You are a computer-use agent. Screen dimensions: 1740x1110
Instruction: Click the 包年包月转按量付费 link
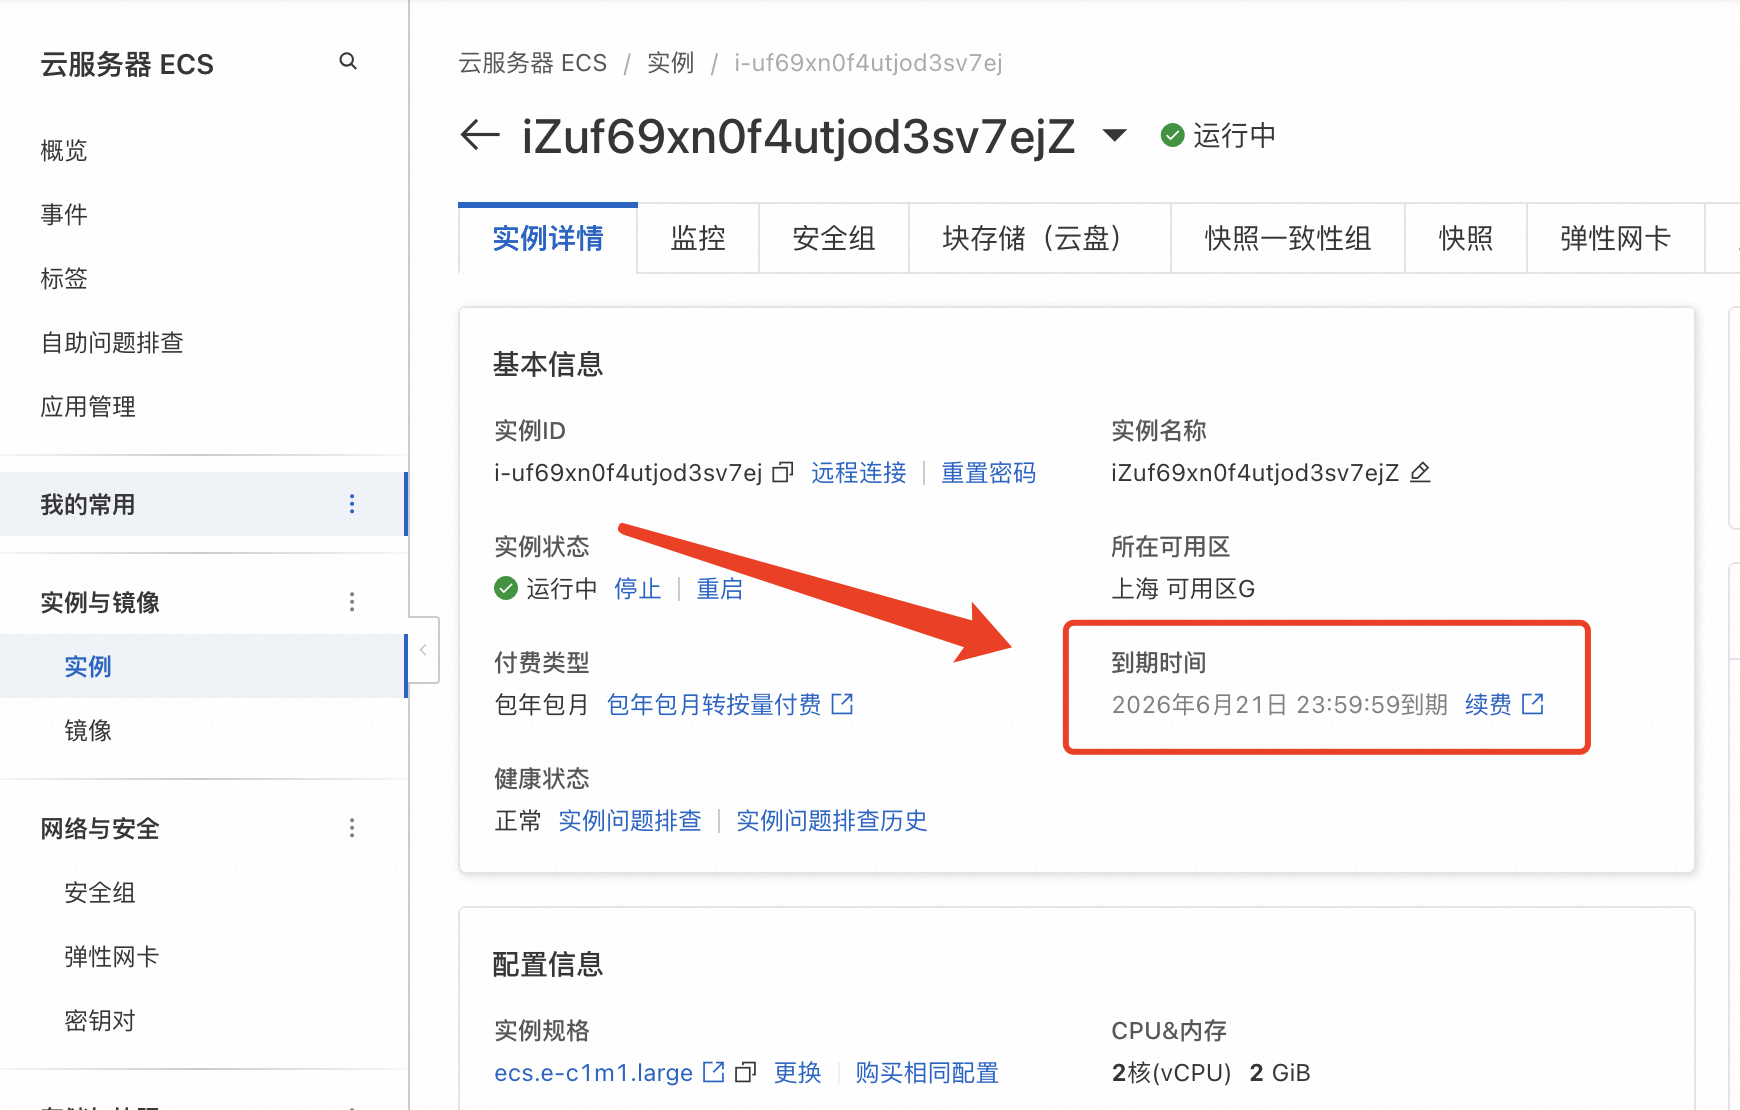click(714, 704)
